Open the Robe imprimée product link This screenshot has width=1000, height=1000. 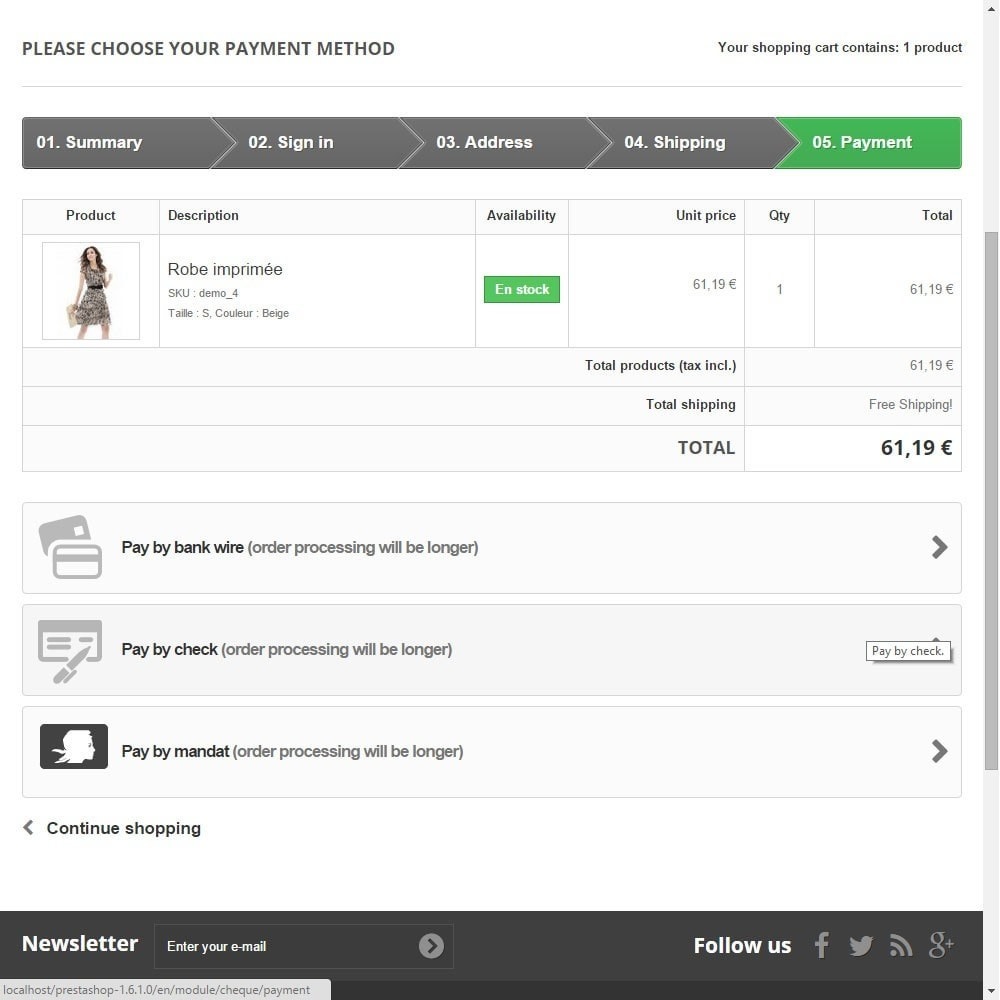(x=225, y=269)
